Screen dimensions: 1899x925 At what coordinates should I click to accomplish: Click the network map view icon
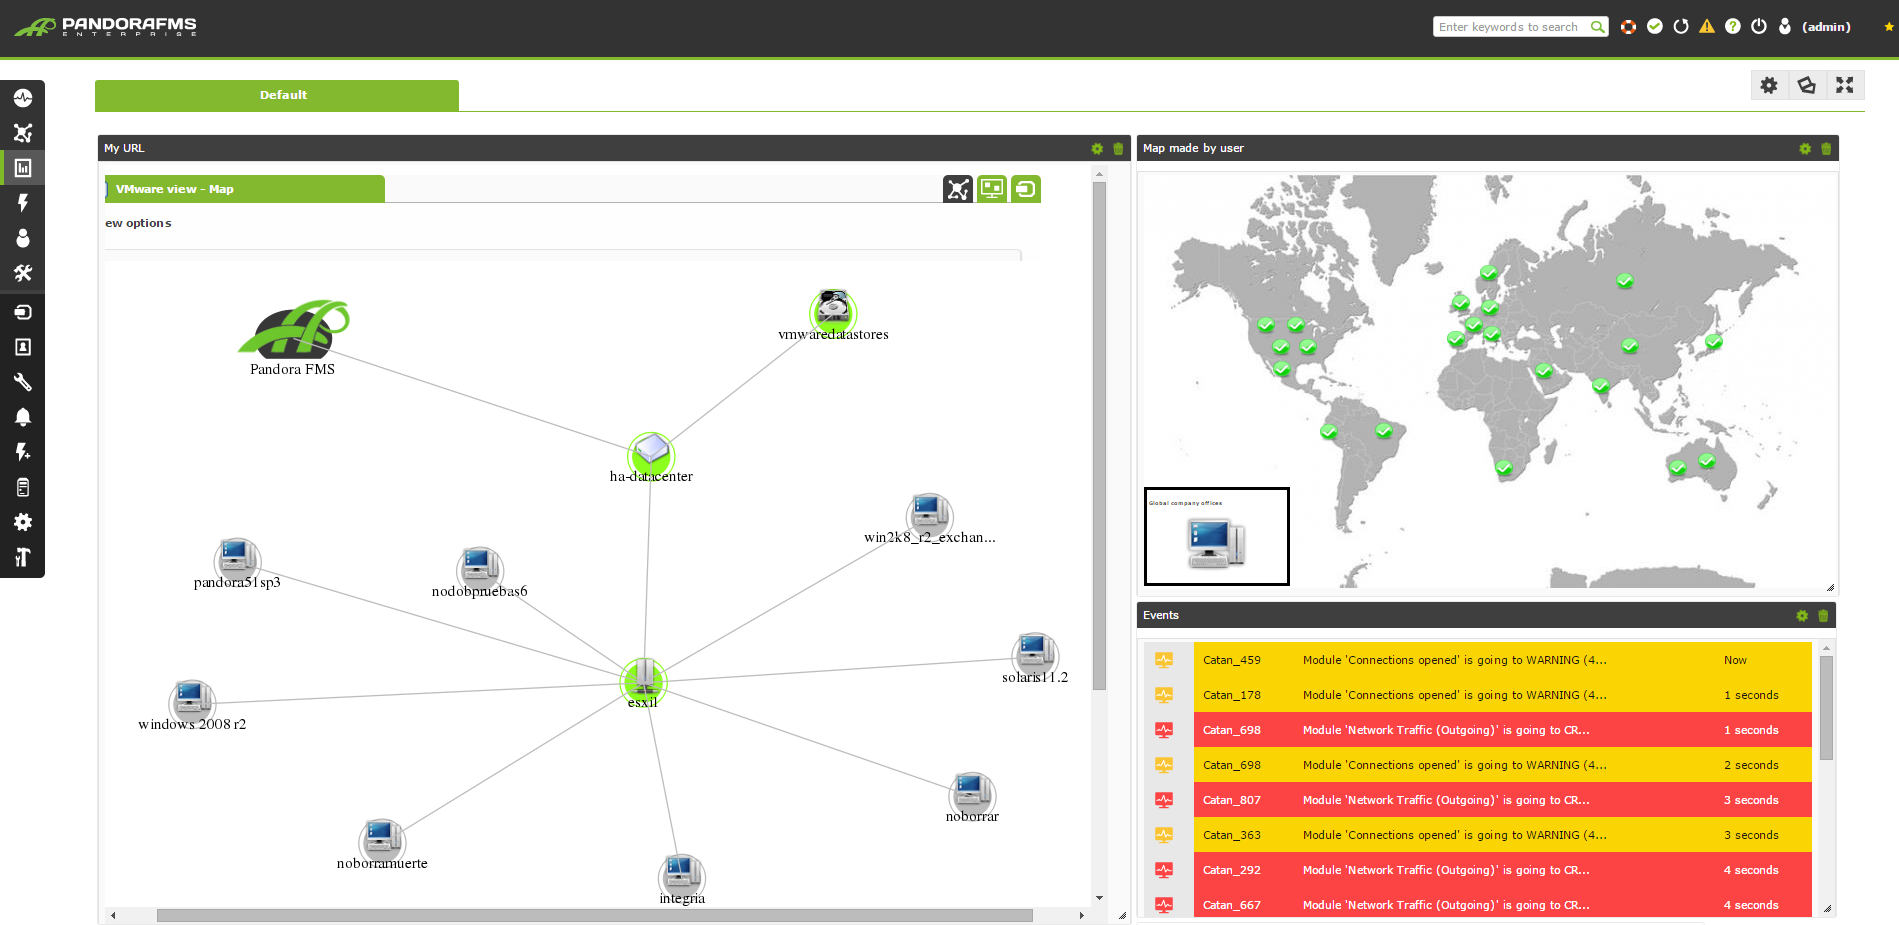(958, 189)
